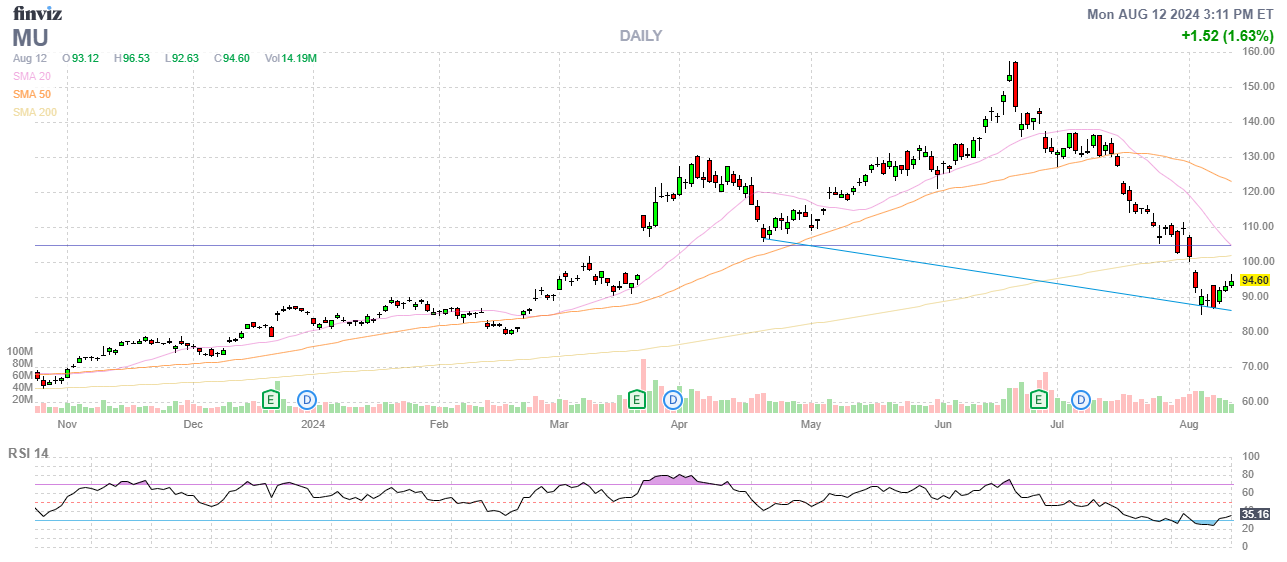Expand the RSI 14 indicator label
Image resolution: width=1287 pixels, height=562 pixels.
pos(30,453)
